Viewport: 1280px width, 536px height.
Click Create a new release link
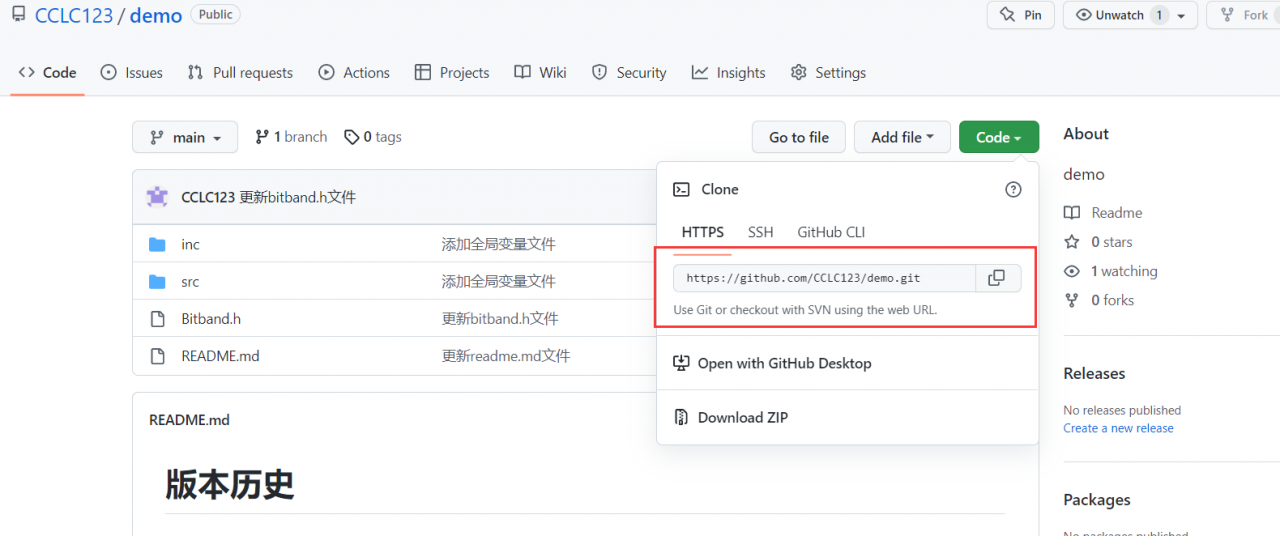[1118, 428]
